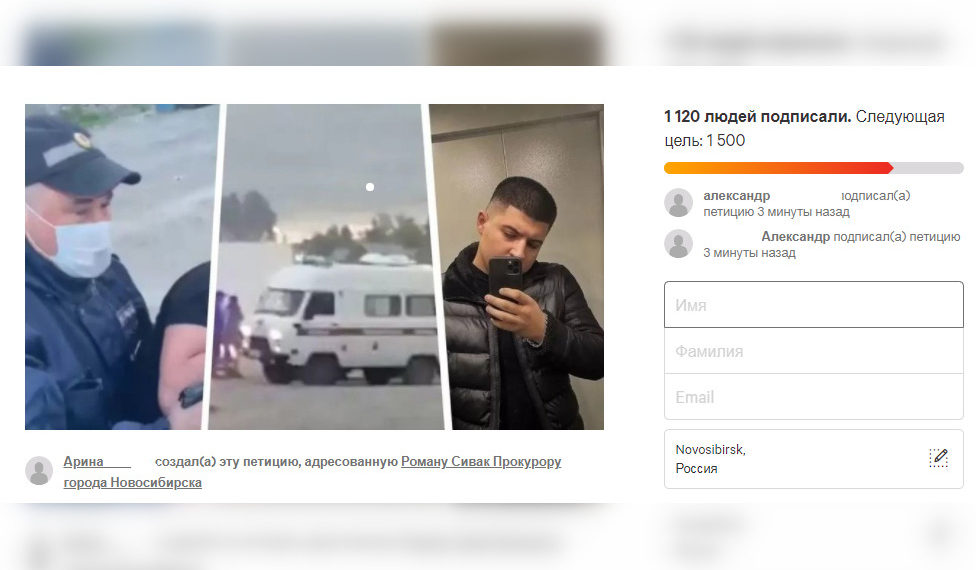The width and height of the screenshot is (976, 570).
Task: Focus the Имя input field
Action: click(814, 304)
